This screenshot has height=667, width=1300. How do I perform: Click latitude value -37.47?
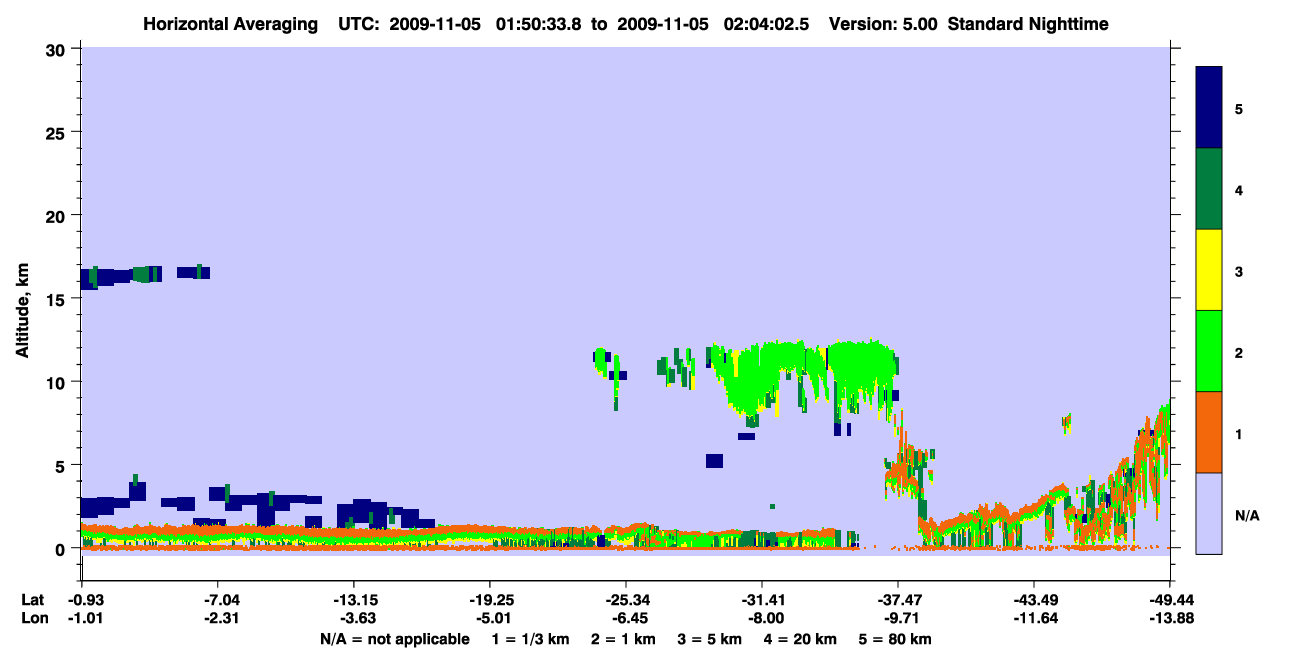point(897,600)
